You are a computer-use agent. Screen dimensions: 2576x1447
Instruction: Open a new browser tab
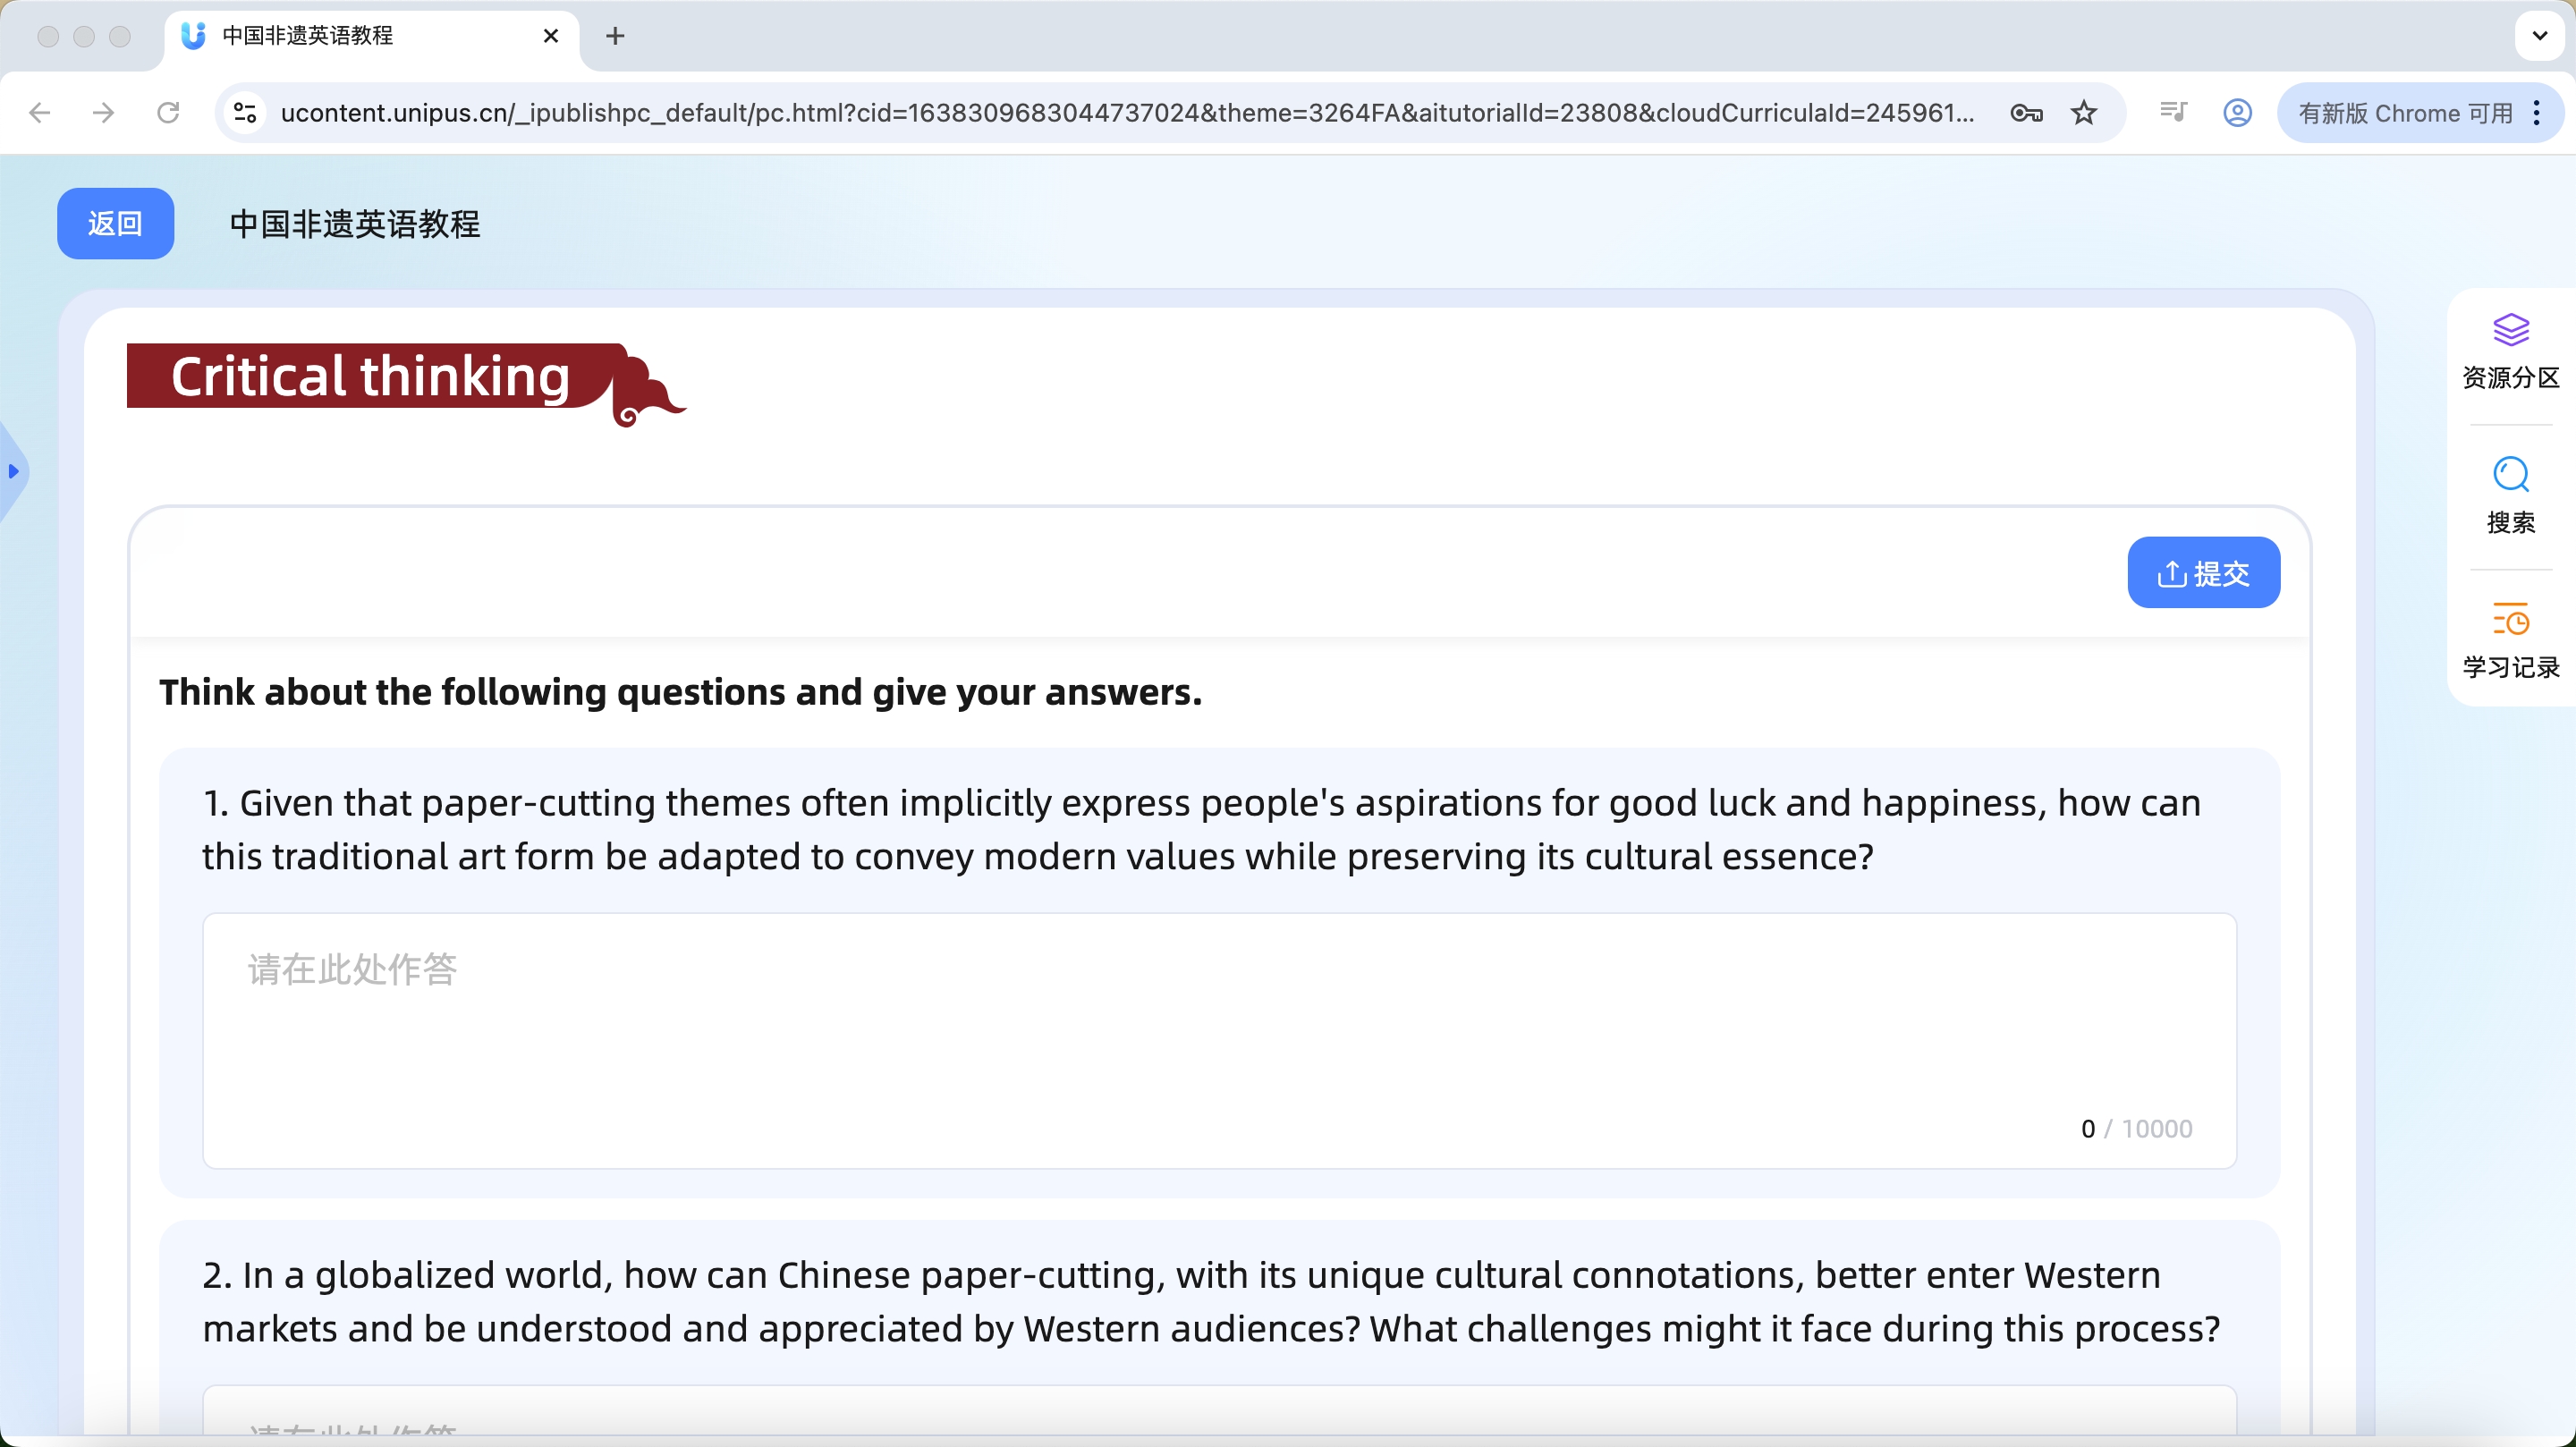coord(615,36)
